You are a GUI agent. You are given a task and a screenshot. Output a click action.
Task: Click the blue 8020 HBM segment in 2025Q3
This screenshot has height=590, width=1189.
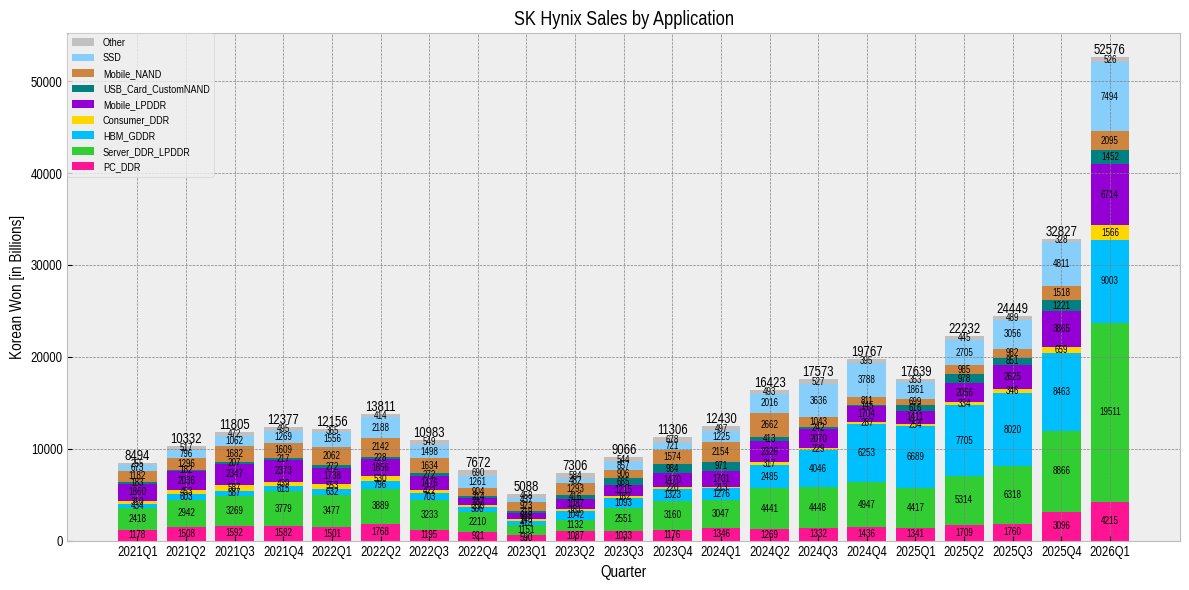(x=1012, y=429)
